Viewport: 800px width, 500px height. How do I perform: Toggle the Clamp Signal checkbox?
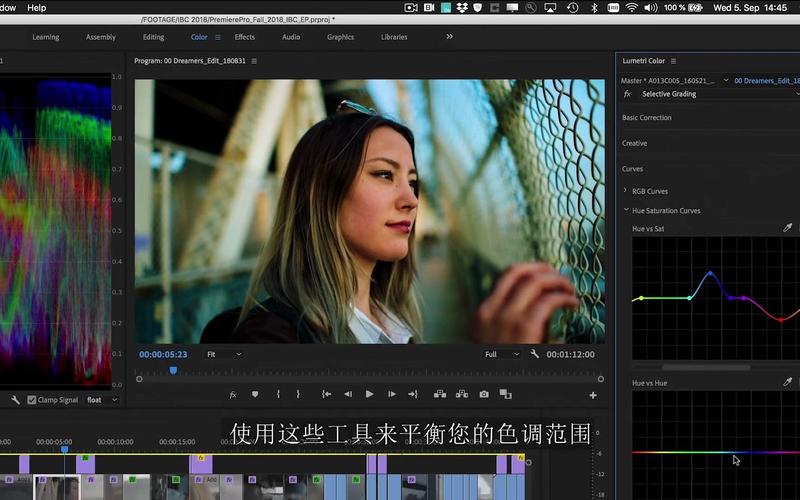tap(32, 400)
